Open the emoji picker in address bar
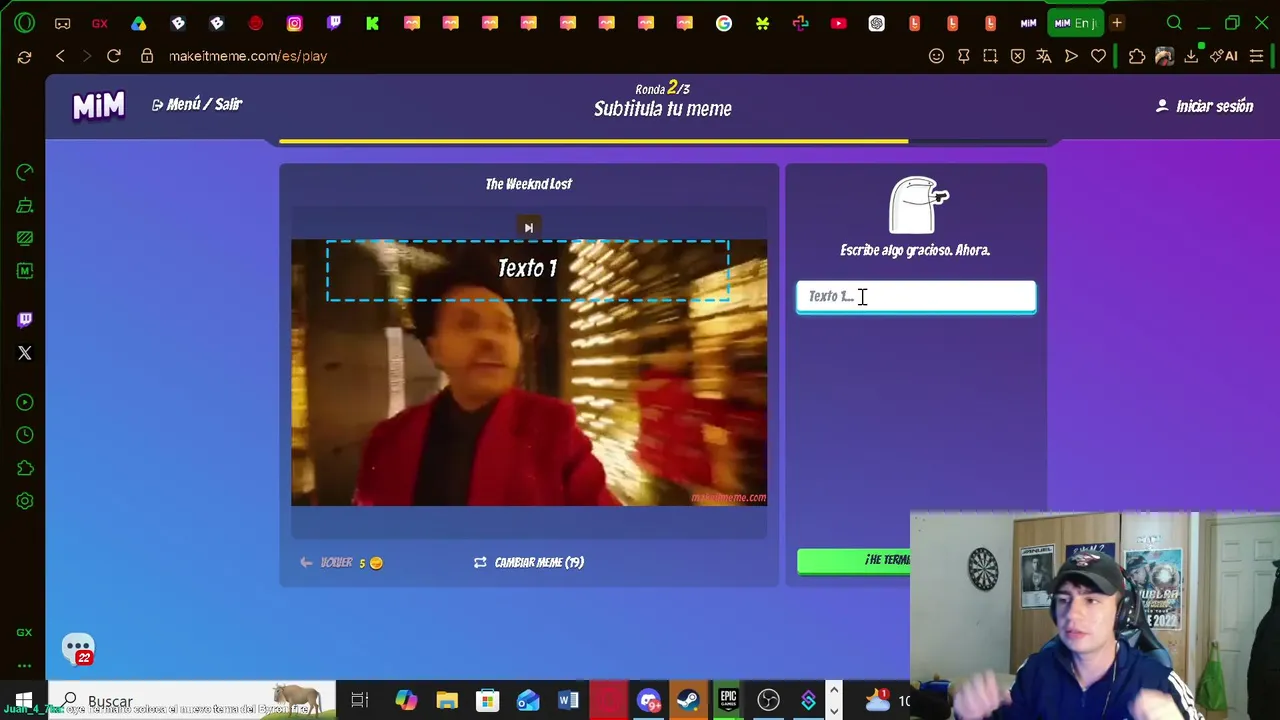 coord(936,56)
